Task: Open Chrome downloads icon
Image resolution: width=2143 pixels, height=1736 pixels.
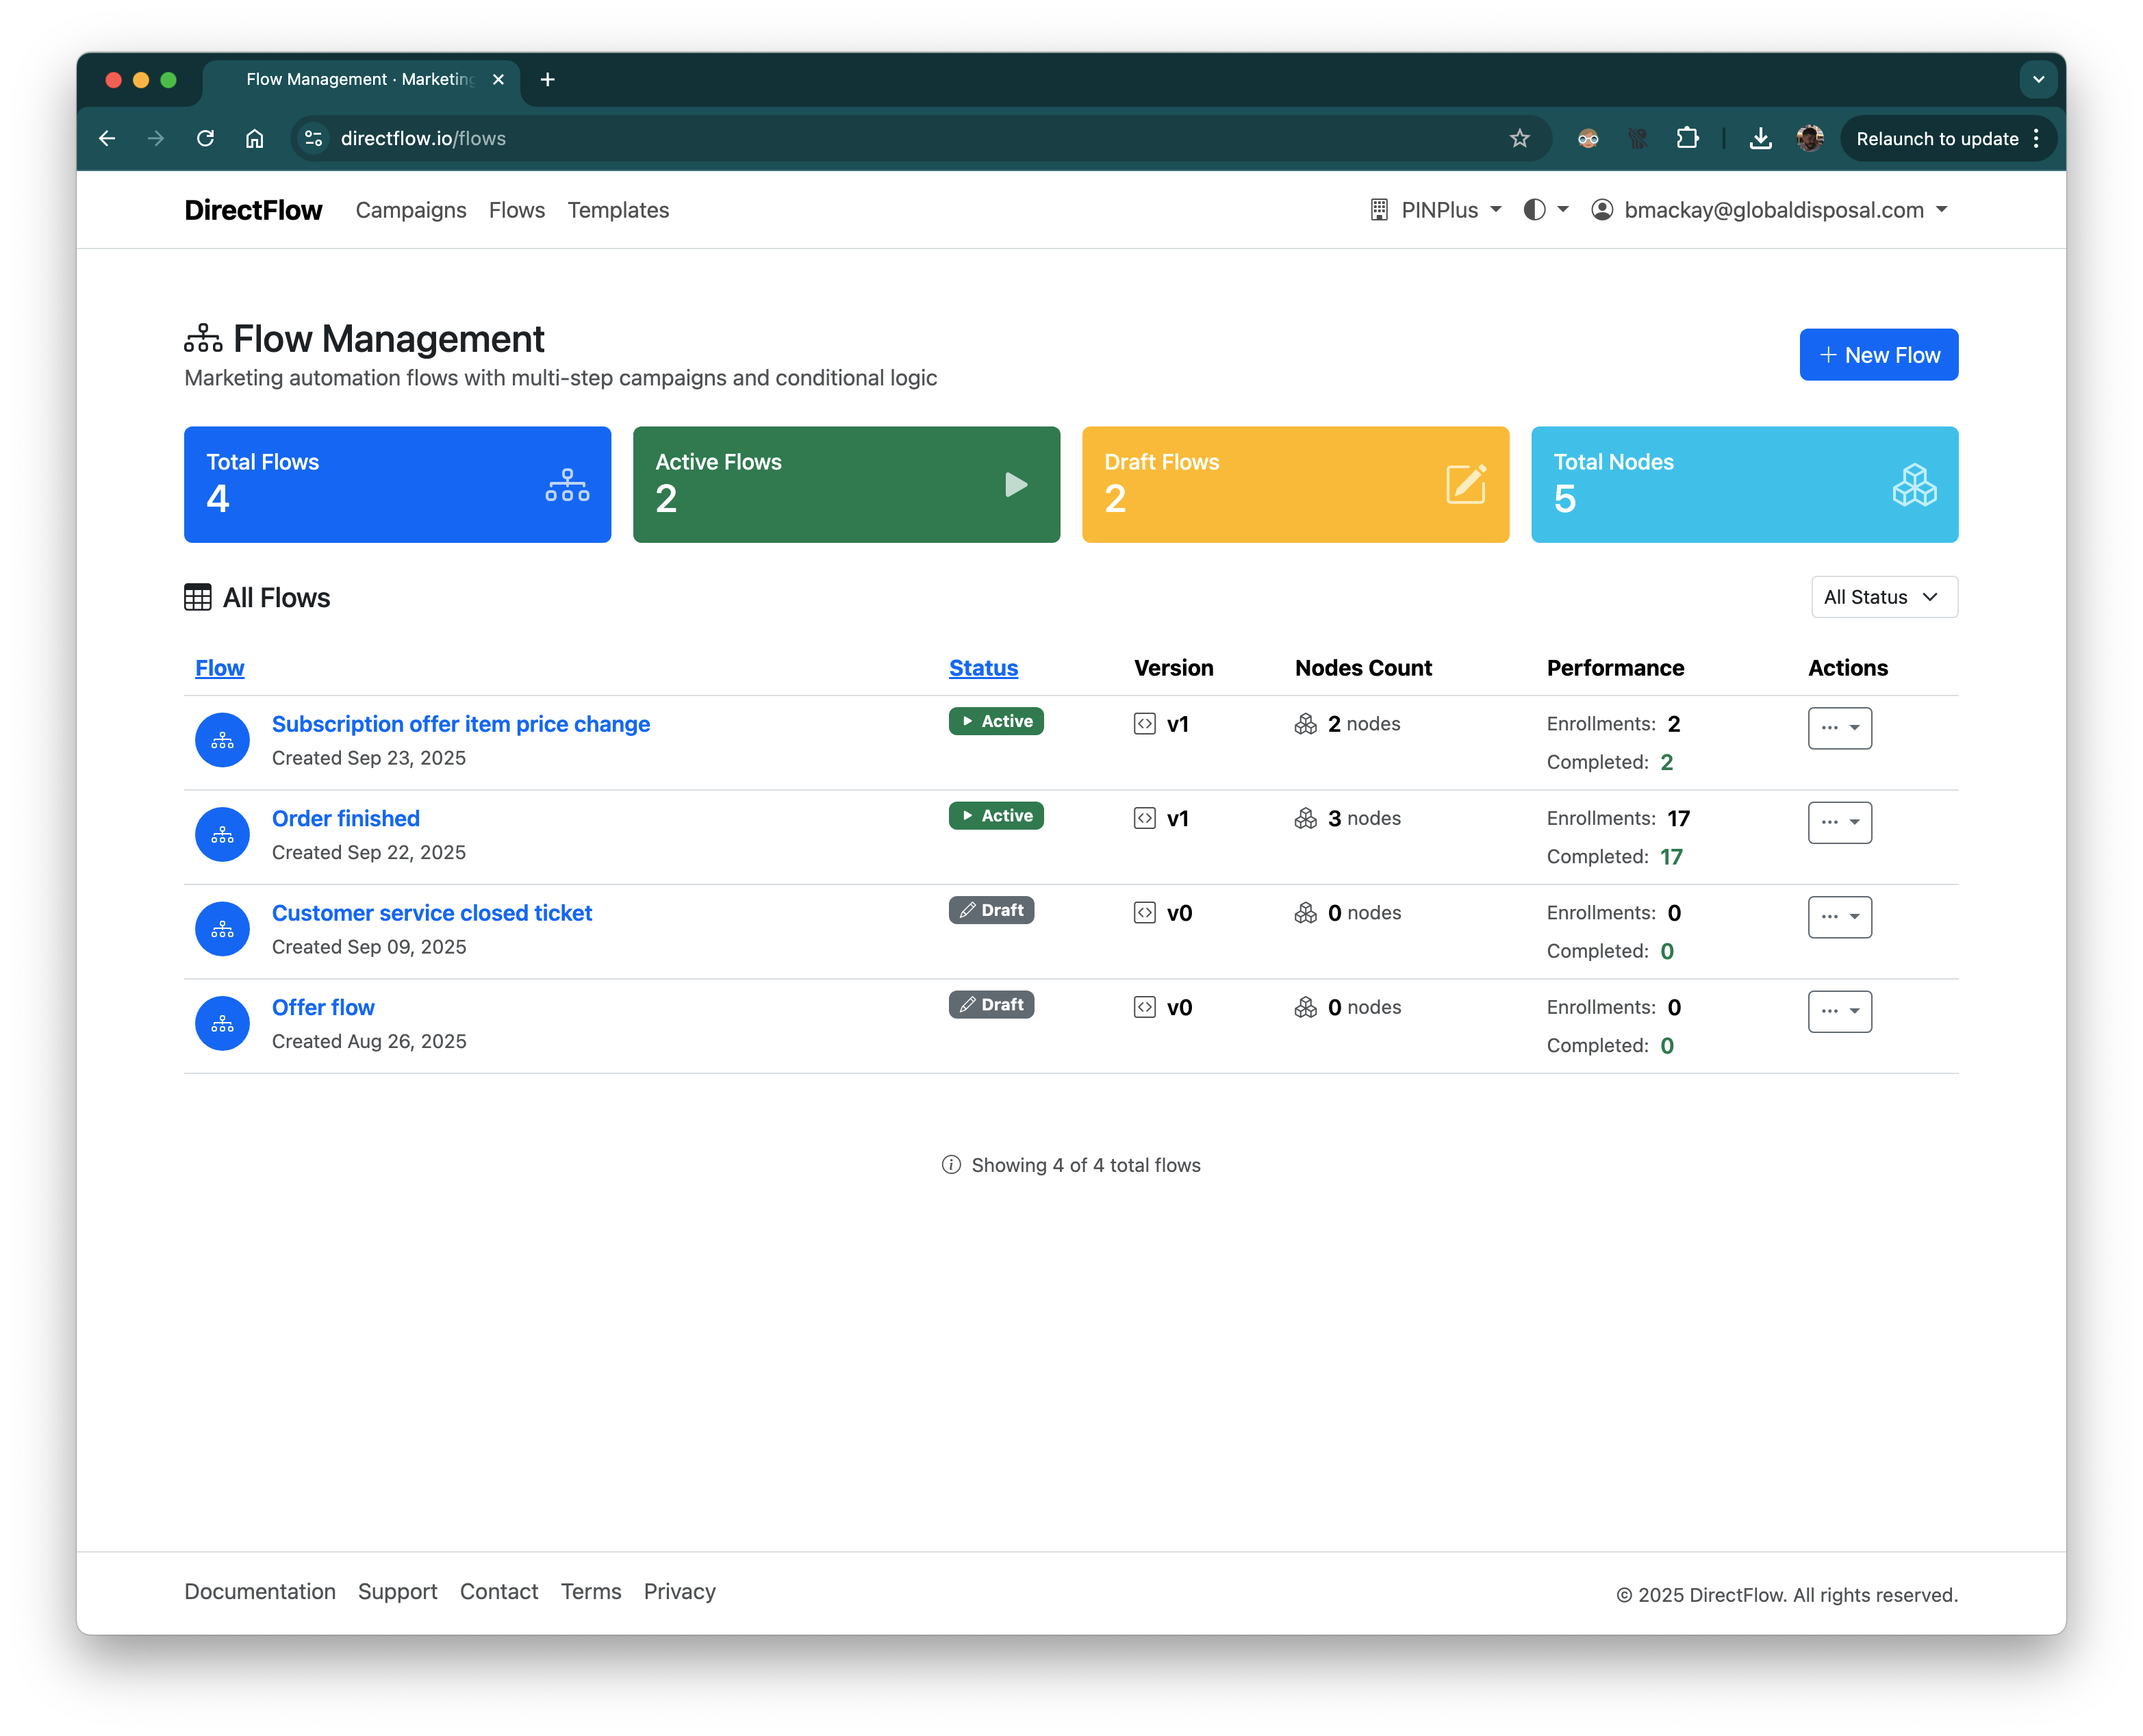Action: (1760, 139)
